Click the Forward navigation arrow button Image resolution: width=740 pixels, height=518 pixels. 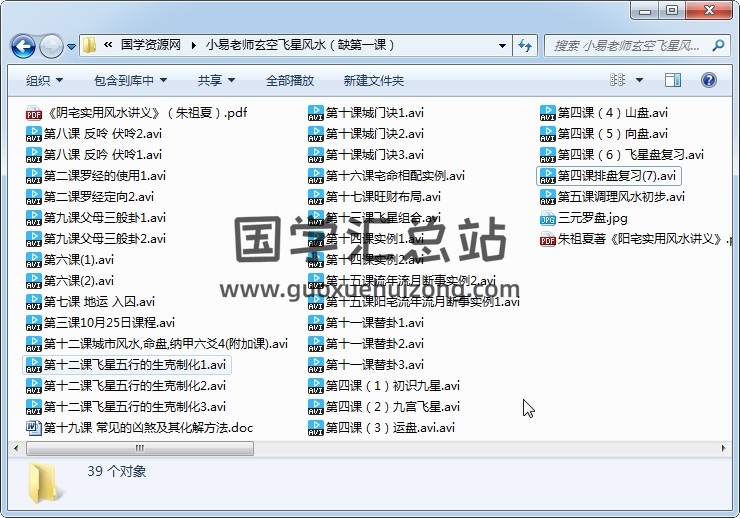(50, 46)
